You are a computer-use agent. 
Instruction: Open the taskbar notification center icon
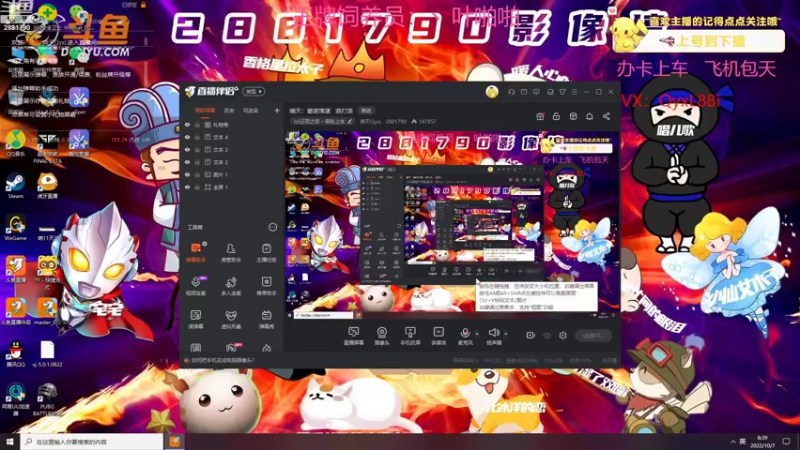point(786,441)
